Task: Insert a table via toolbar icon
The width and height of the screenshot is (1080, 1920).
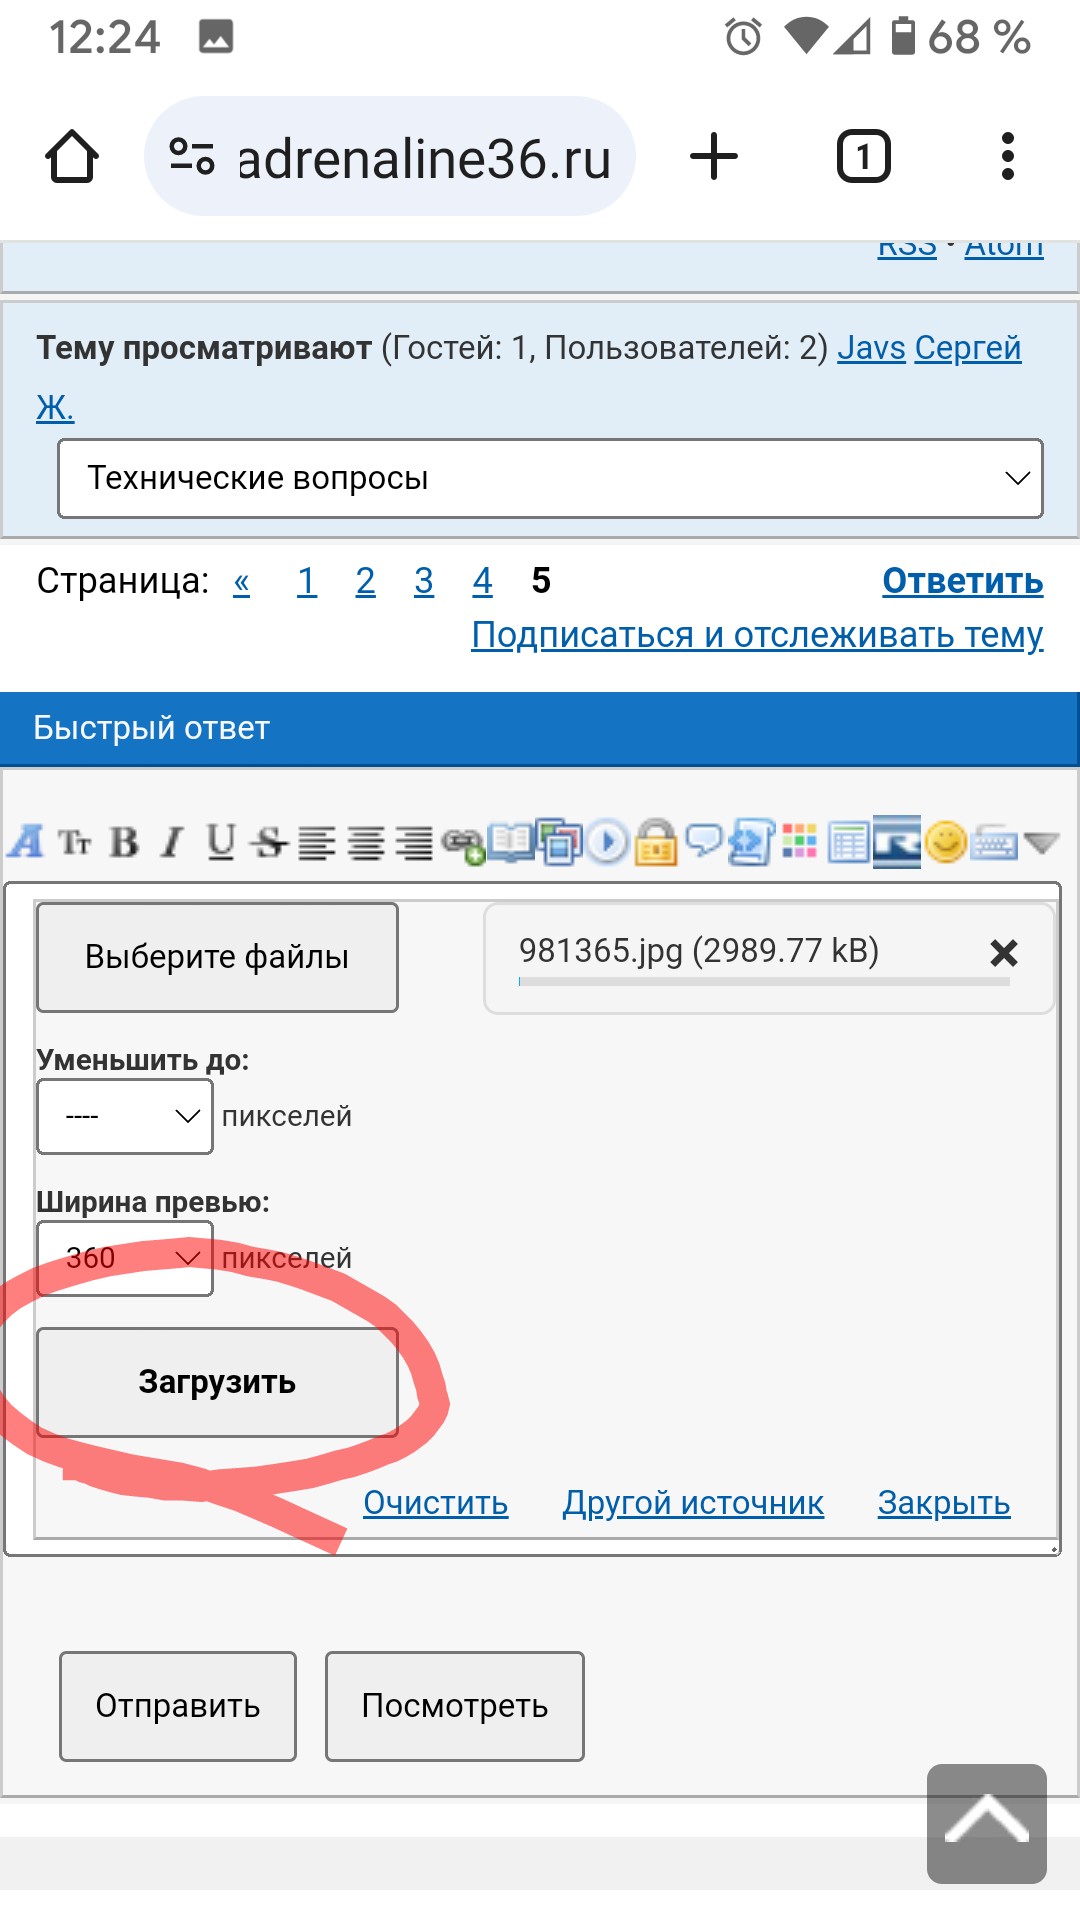Action: (848, 843)
